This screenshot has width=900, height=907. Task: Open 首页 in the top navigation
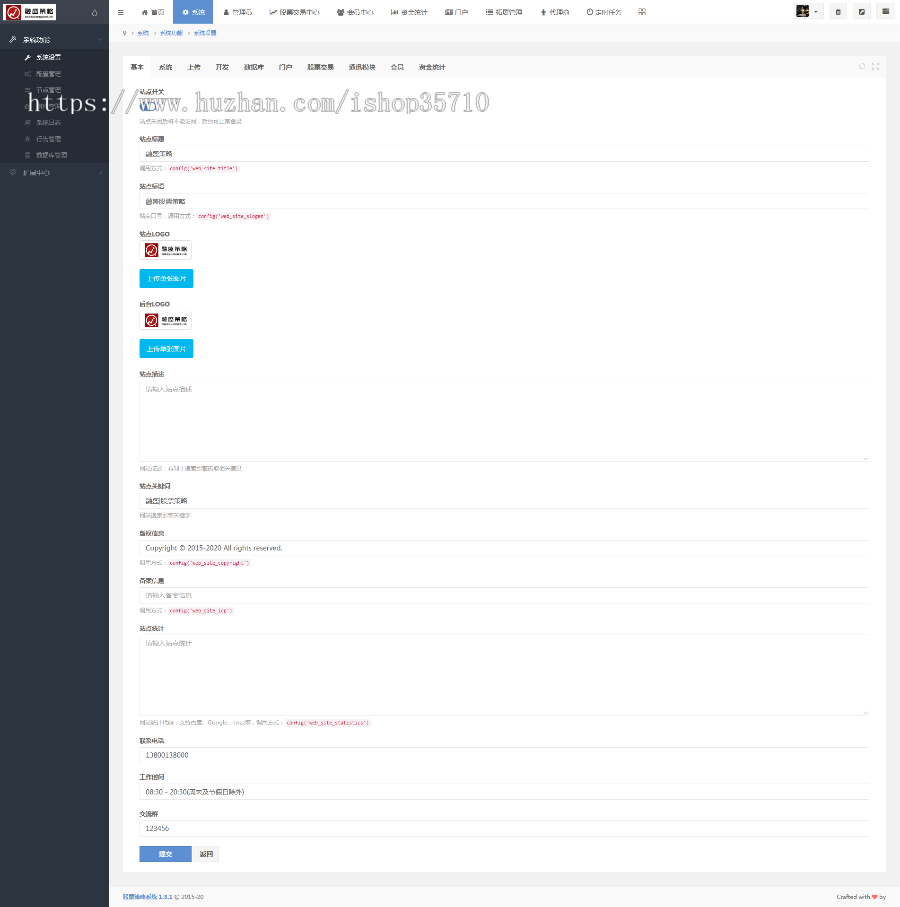pos(152,12)
